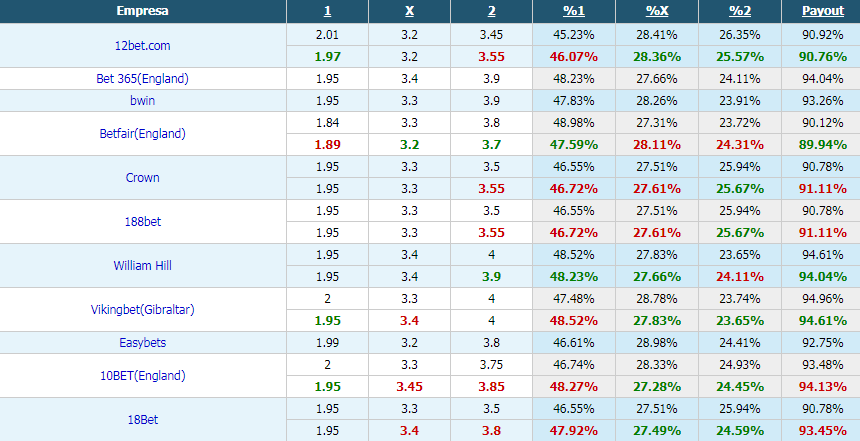The image size is (860, 441).
Task: Select bwin %1 value 47.83%
Action: 574,100
